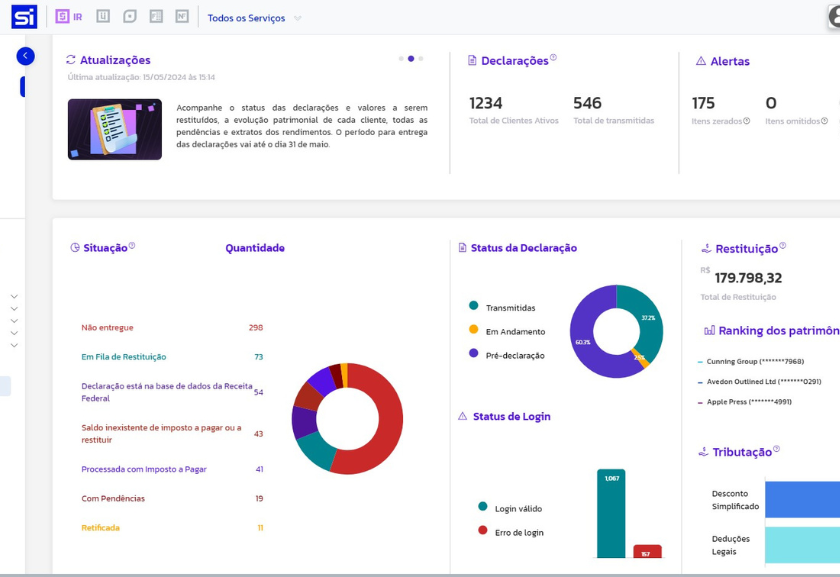Open the NF service icon in top bar
The height and width of the screenshot is (577, 840).
tap(181, 17)
